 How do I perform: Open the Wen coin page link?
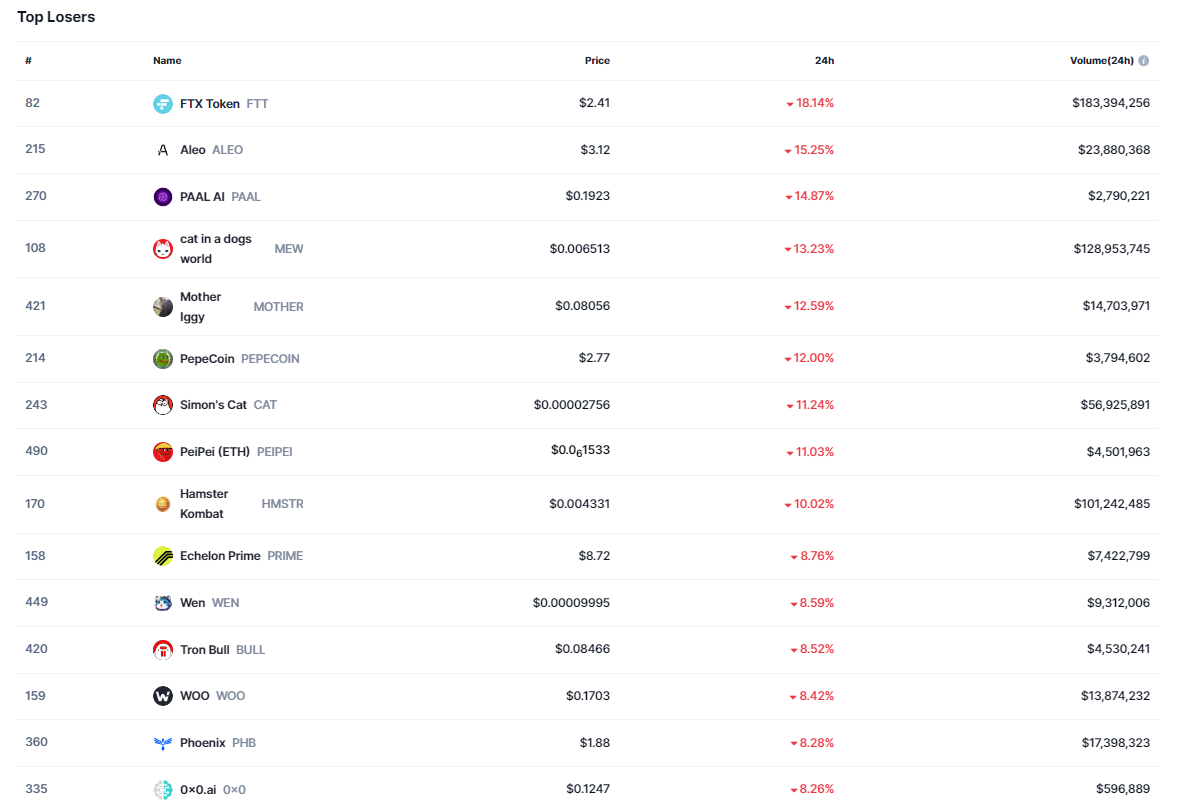point(192,603)
